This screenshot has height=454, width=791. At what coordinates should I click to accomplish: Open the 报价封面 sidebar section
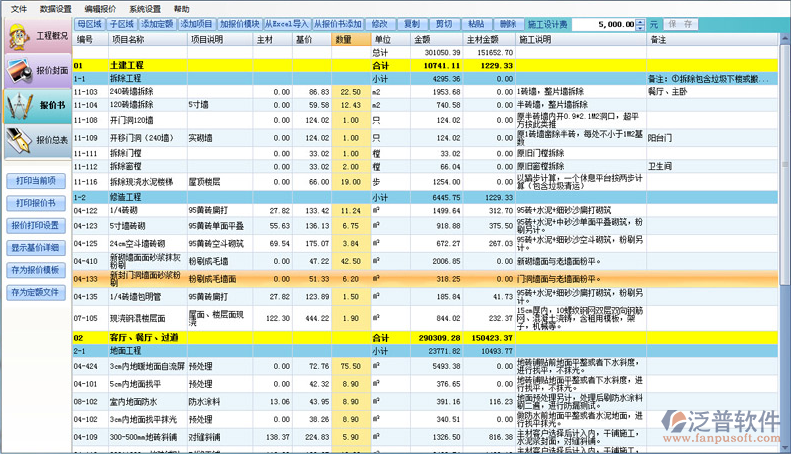(x=36, y=71)
